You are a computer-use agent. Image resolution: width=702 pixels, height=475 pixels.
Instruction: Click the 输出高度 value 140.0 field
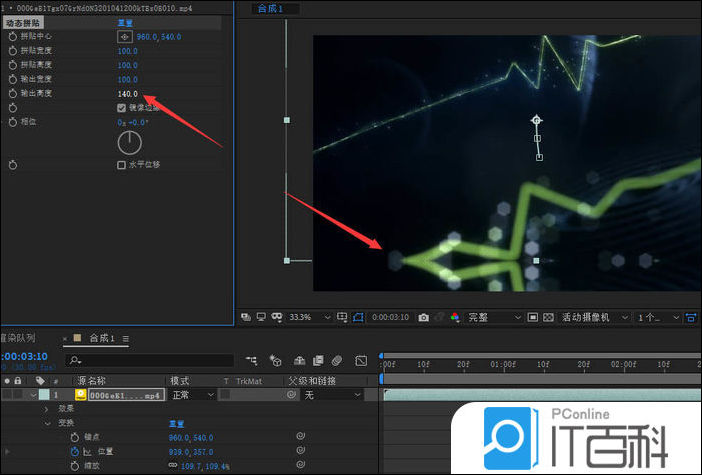pyautogui.click(x=127, y=93)
